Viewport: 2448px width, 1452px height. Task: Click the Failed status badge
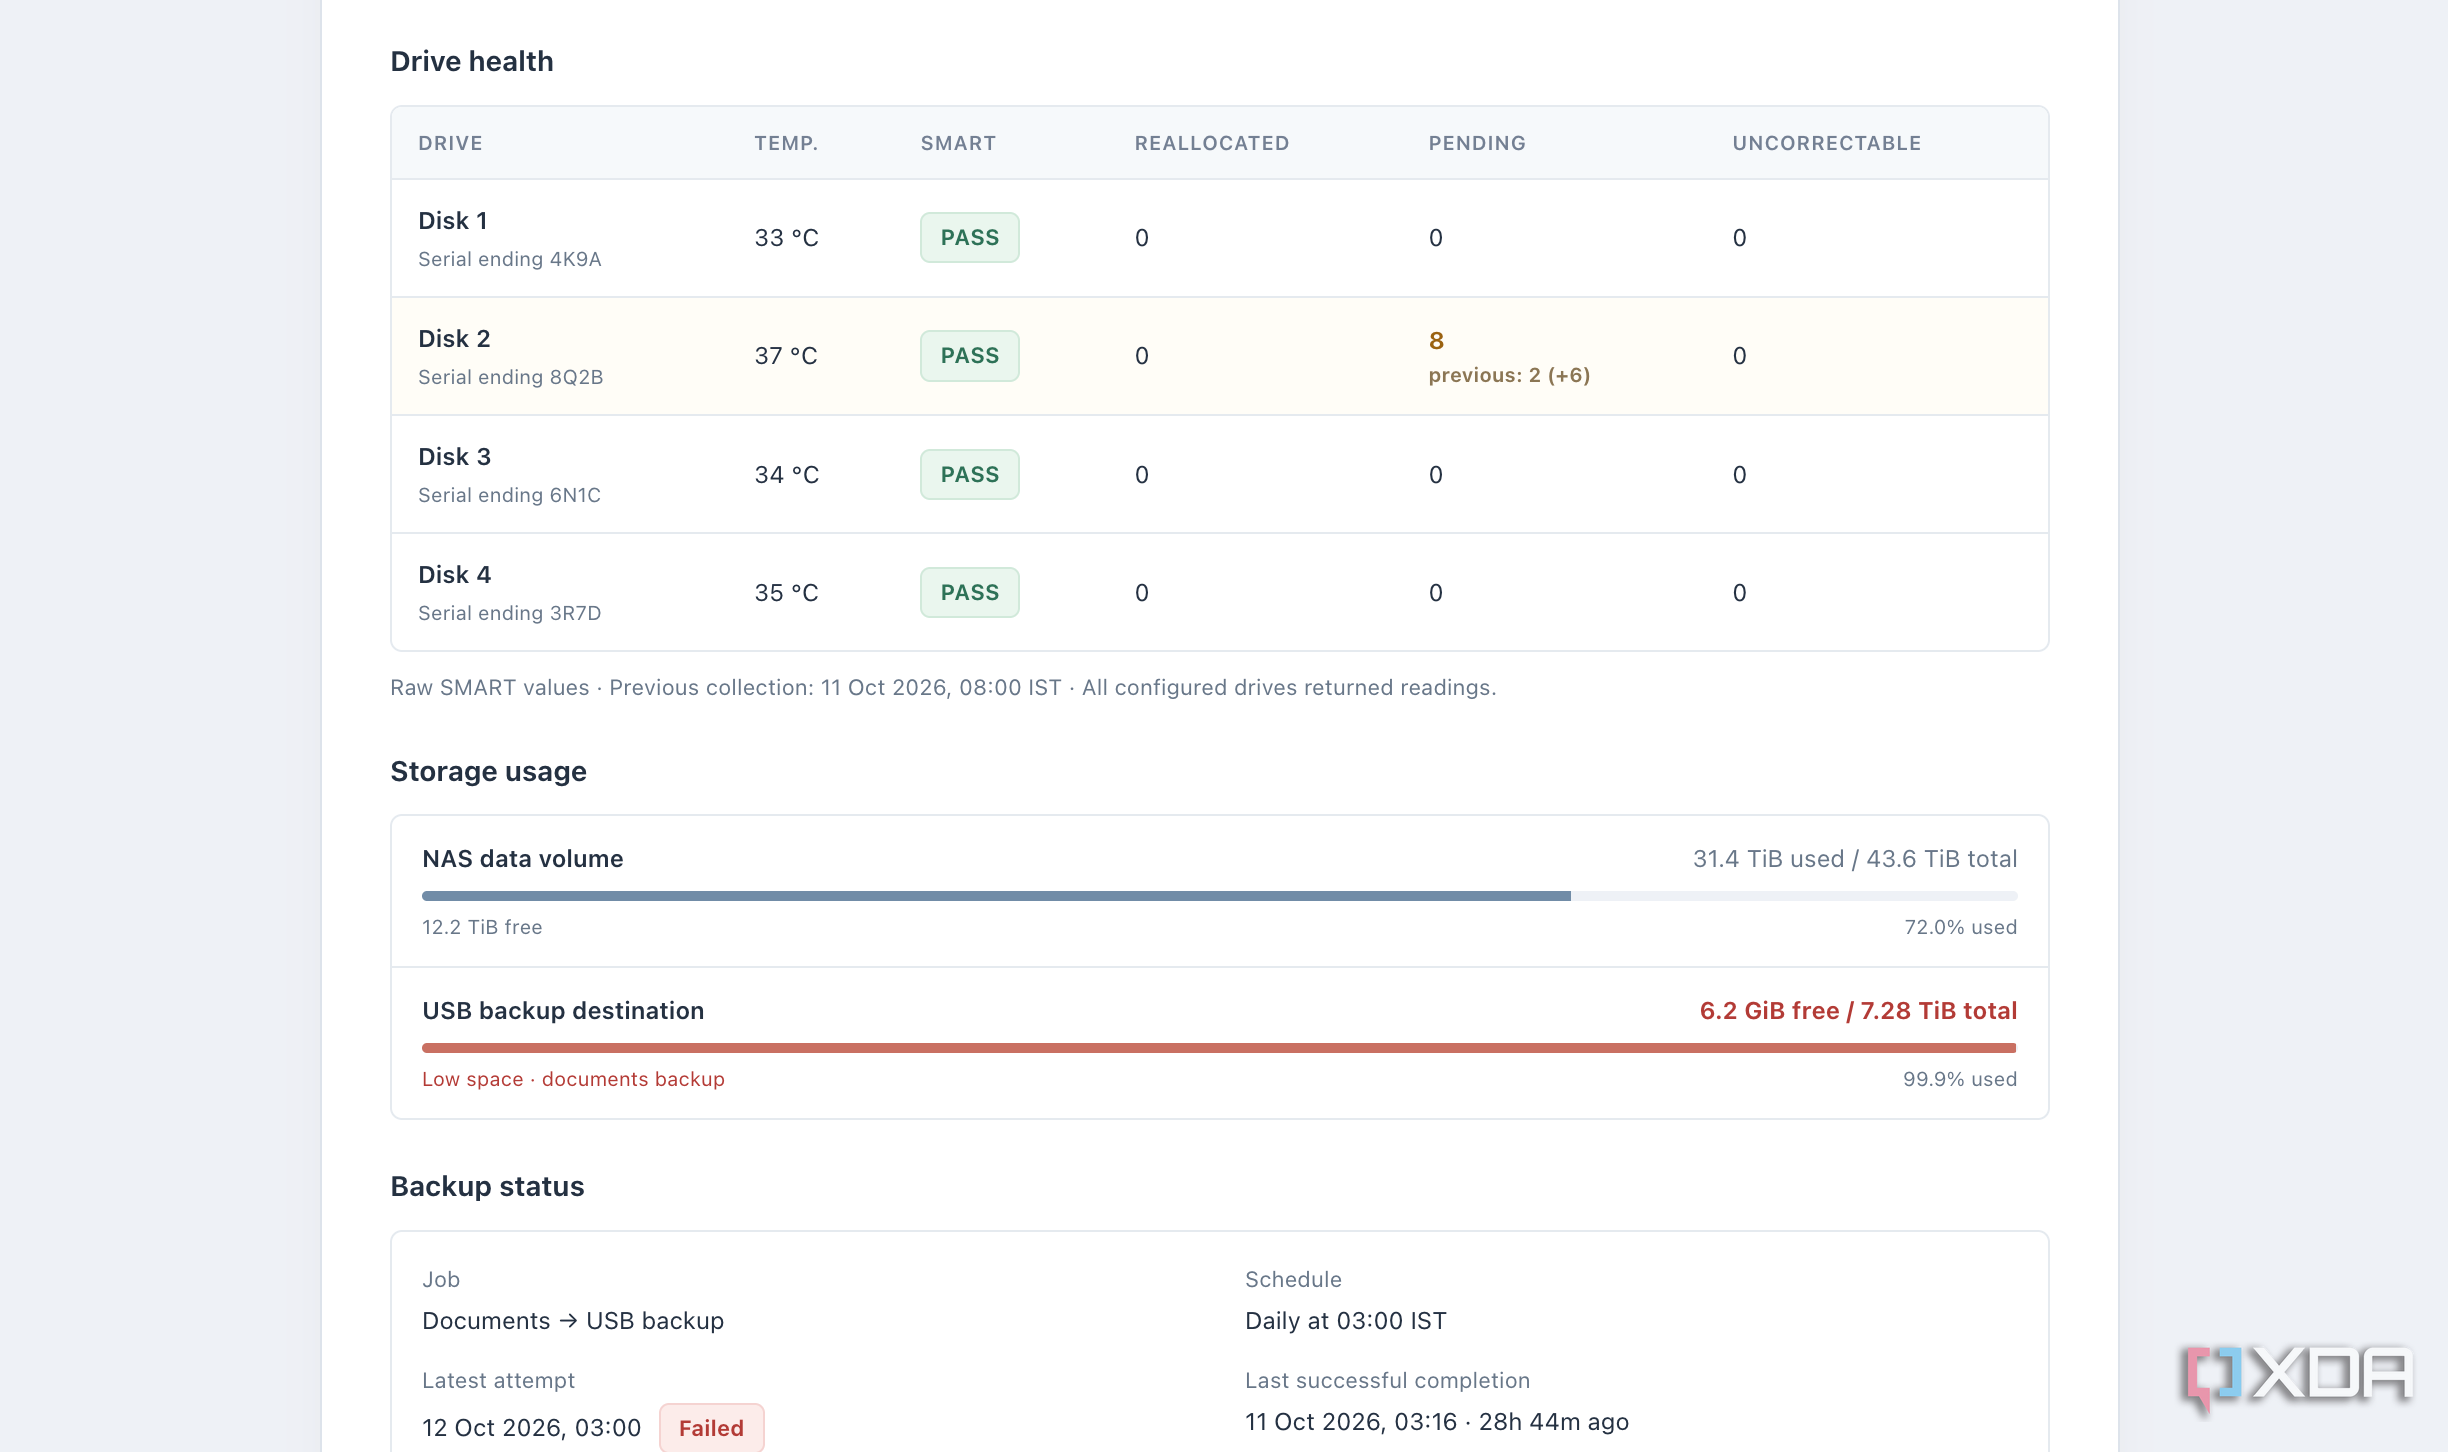point(711,1427)
